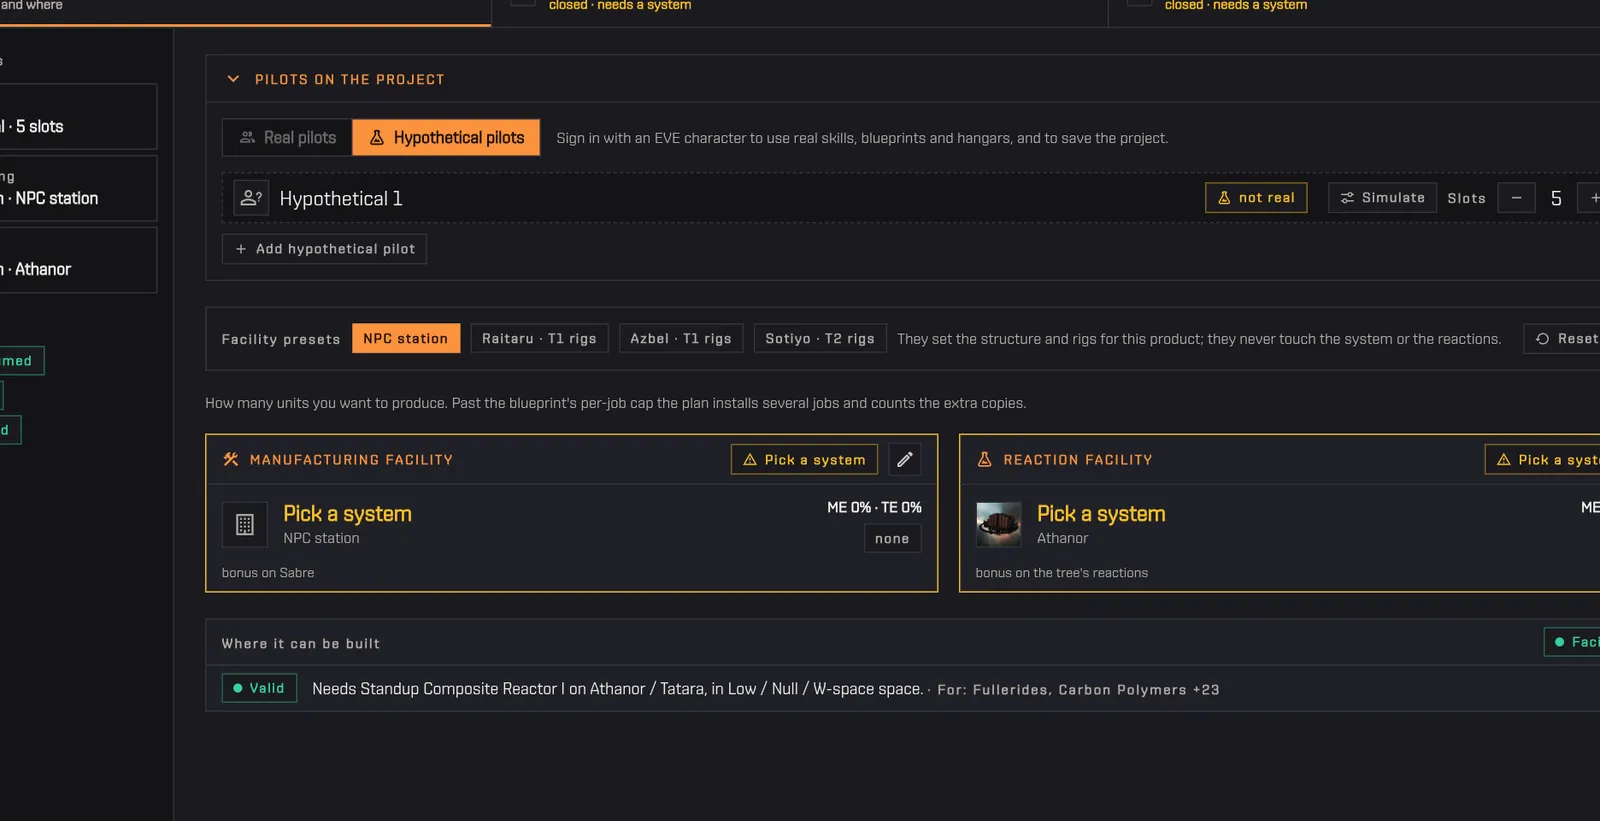Image resolution: width=1600 pixels, height=821 pixels.
Task: Click the slots value 5
Action: point(1556,198)
